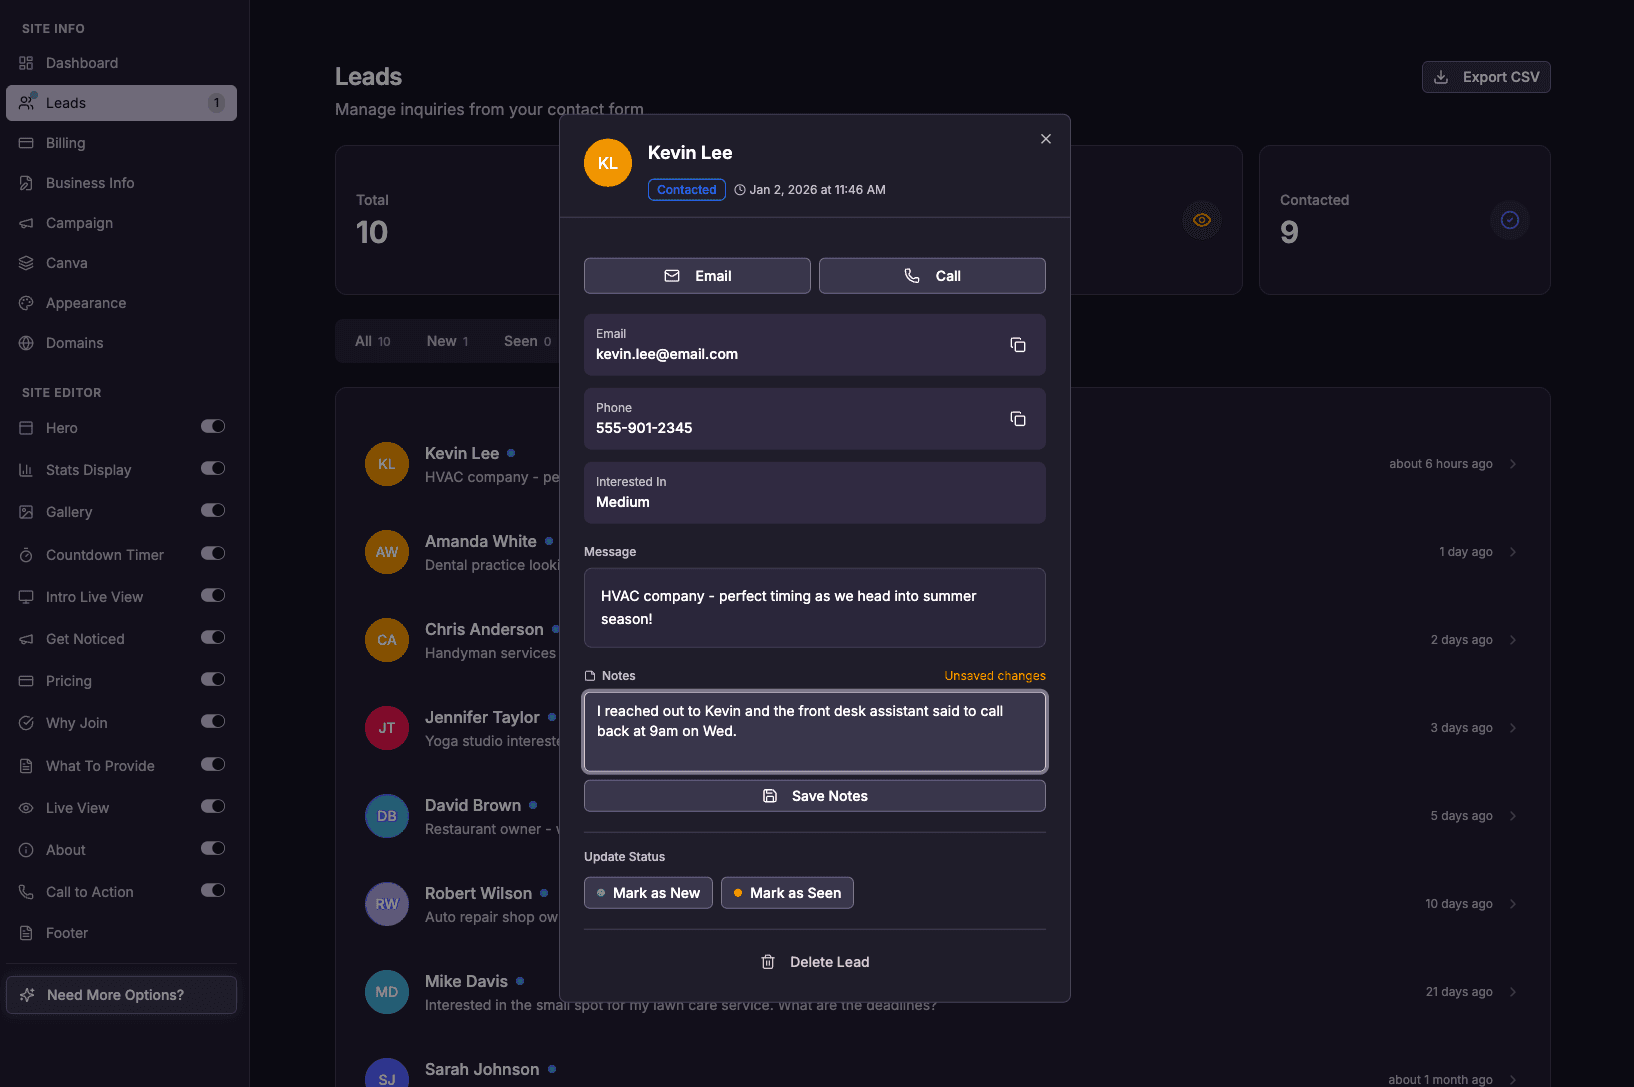Image resolution: width=1634 pixels, height=1087 pixels.
Task: Expand Chris Anderson's lead row chevron
Action: [x=1513, y=639]
